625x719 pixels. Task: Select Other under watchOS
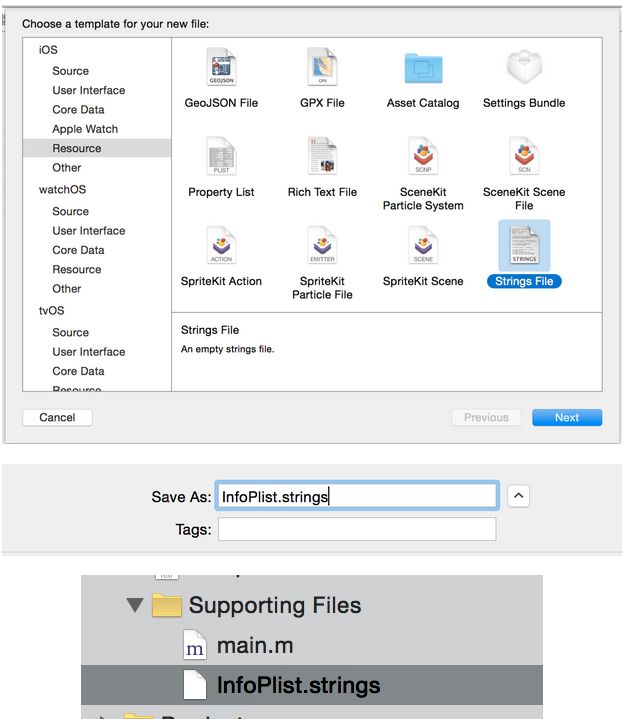(x=67, y=288)
